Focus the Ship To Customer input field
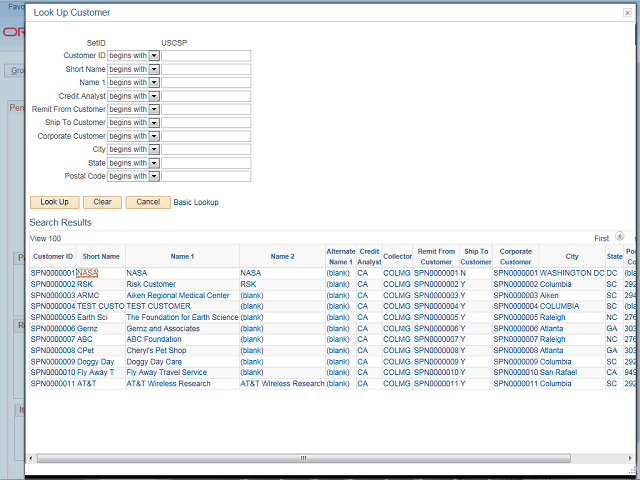The image size is (640, 480). click(x=206, y=122)
